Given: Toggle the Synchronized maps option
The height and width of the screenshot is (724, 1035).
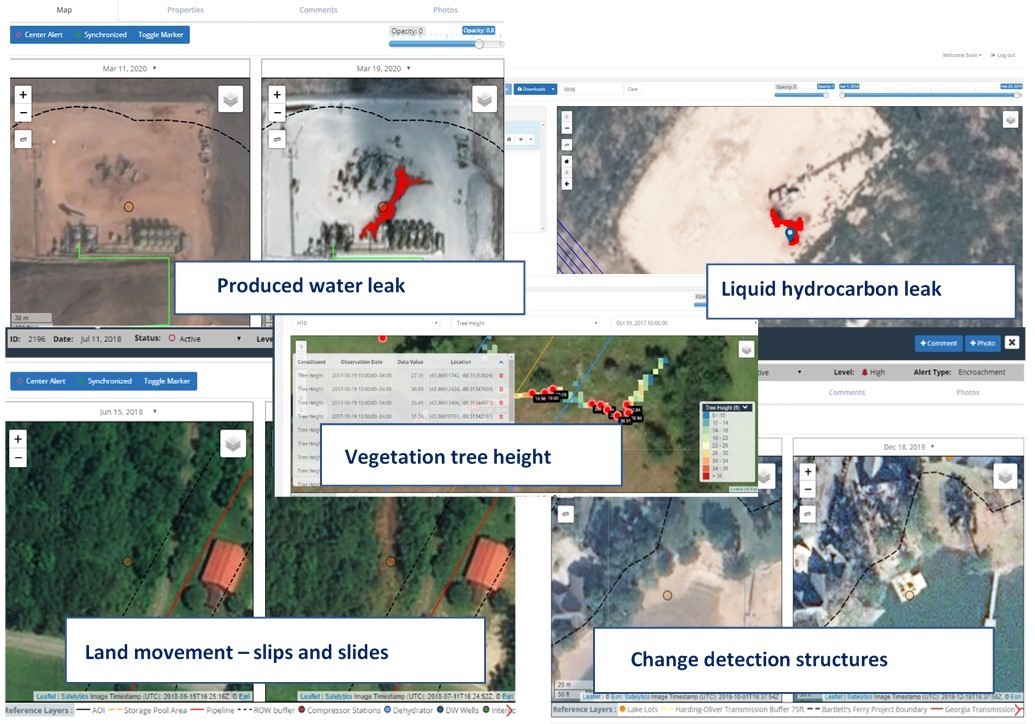Looking at the screenshot, I should 100,35.
